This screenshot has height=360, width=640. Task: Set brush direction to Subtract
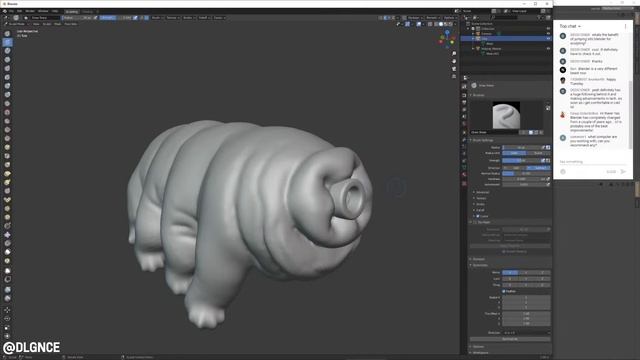[538, 168]
